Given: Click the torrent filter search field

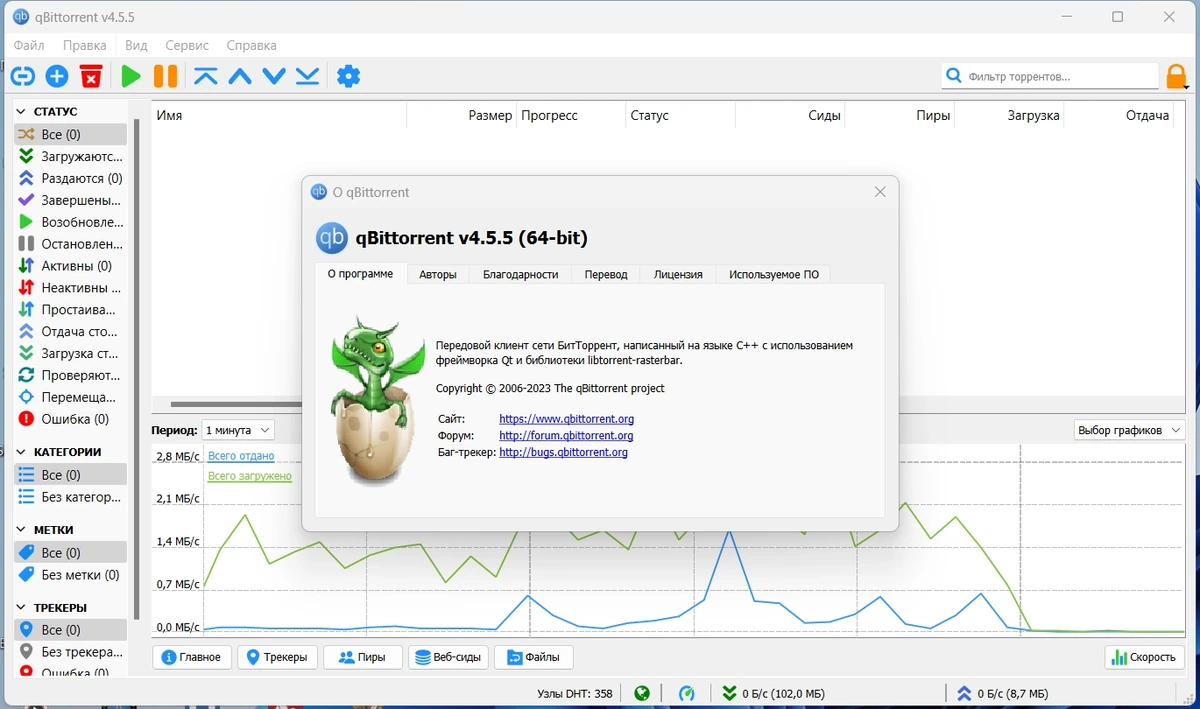Looking at the screenshot, I should pyautogui.click(x=1050, y=76).
